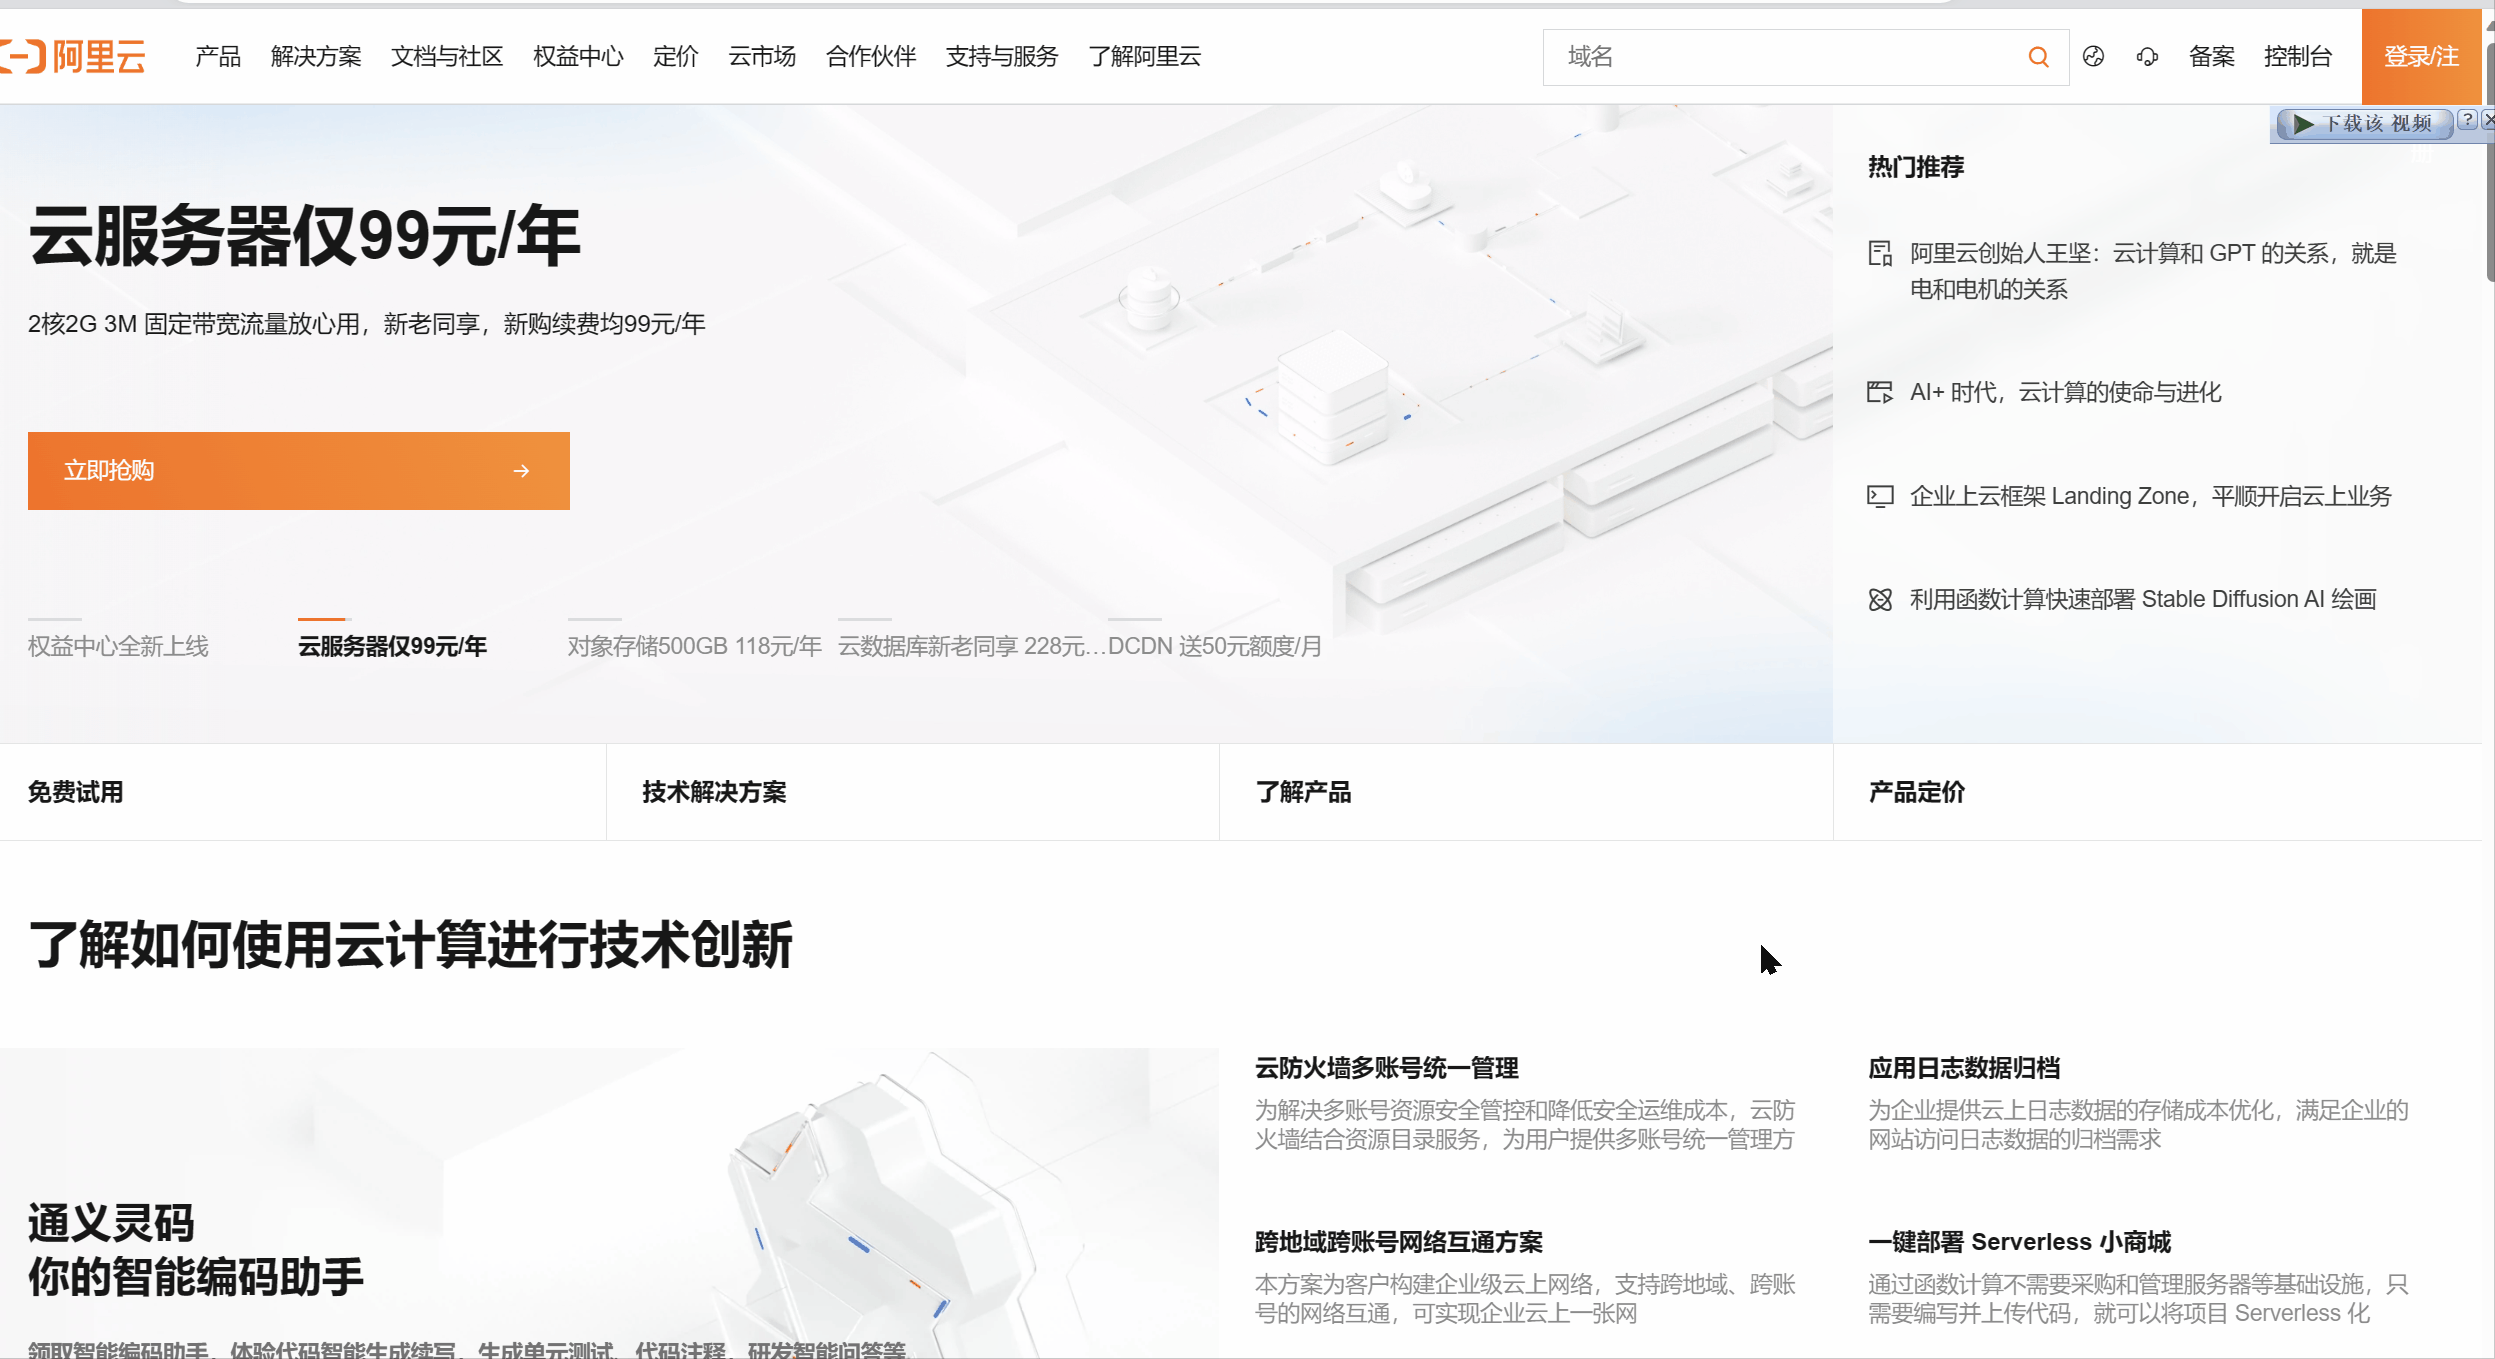Viewport: 2495px width, 1359px height.
Task: Select the 对象存储500GB 118元/年 banner tab
Action: (694, 646)
